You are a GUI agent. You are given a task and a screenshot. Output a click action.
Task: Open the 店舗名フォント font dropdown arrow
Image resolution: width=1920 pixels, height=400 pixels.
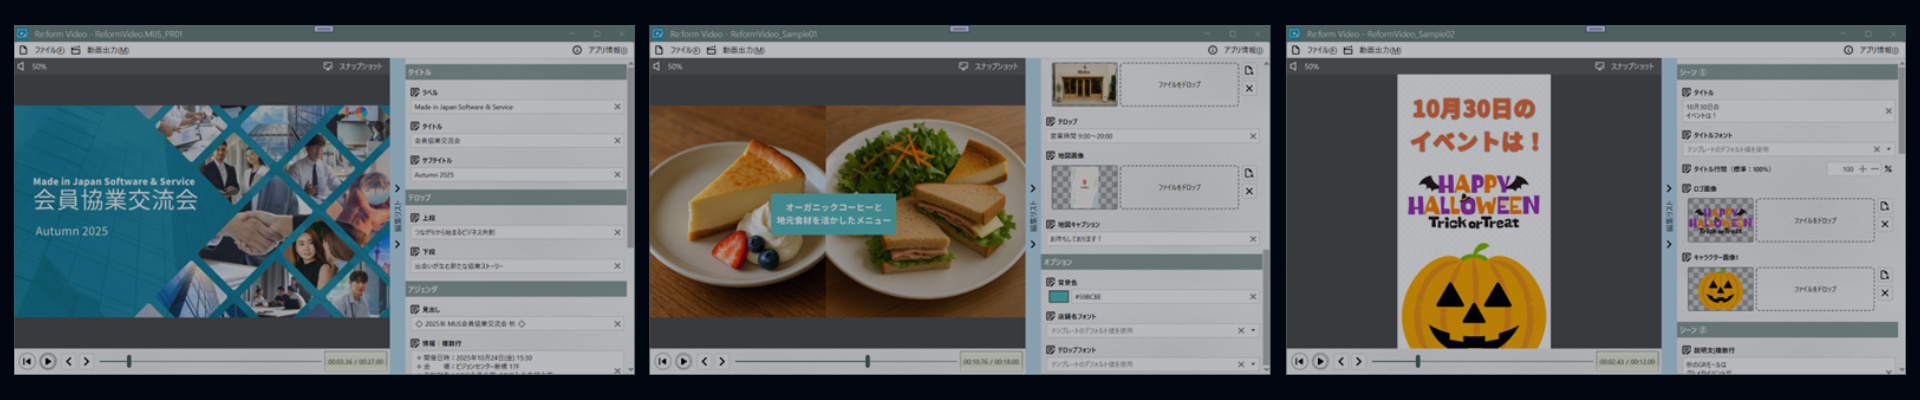[x=1253, y=330]
